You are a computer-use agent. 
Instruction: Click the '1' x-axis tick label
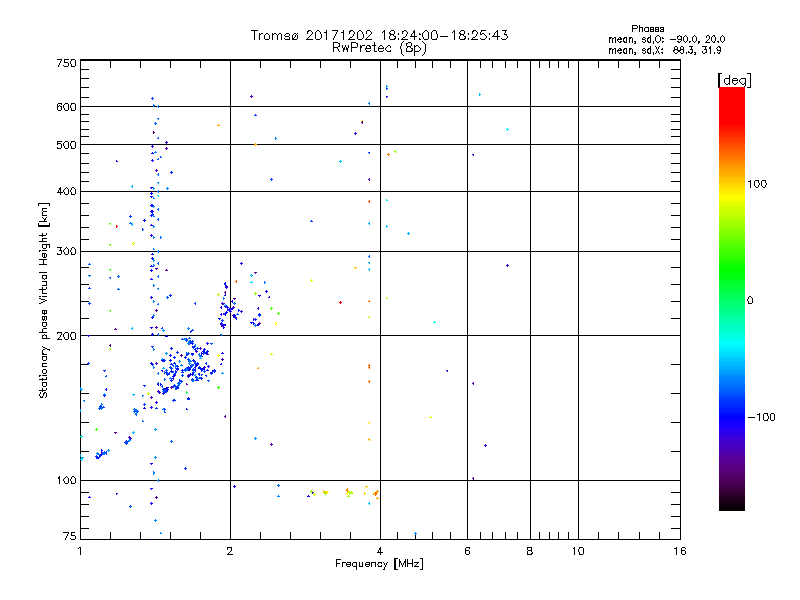click(80, 551)
